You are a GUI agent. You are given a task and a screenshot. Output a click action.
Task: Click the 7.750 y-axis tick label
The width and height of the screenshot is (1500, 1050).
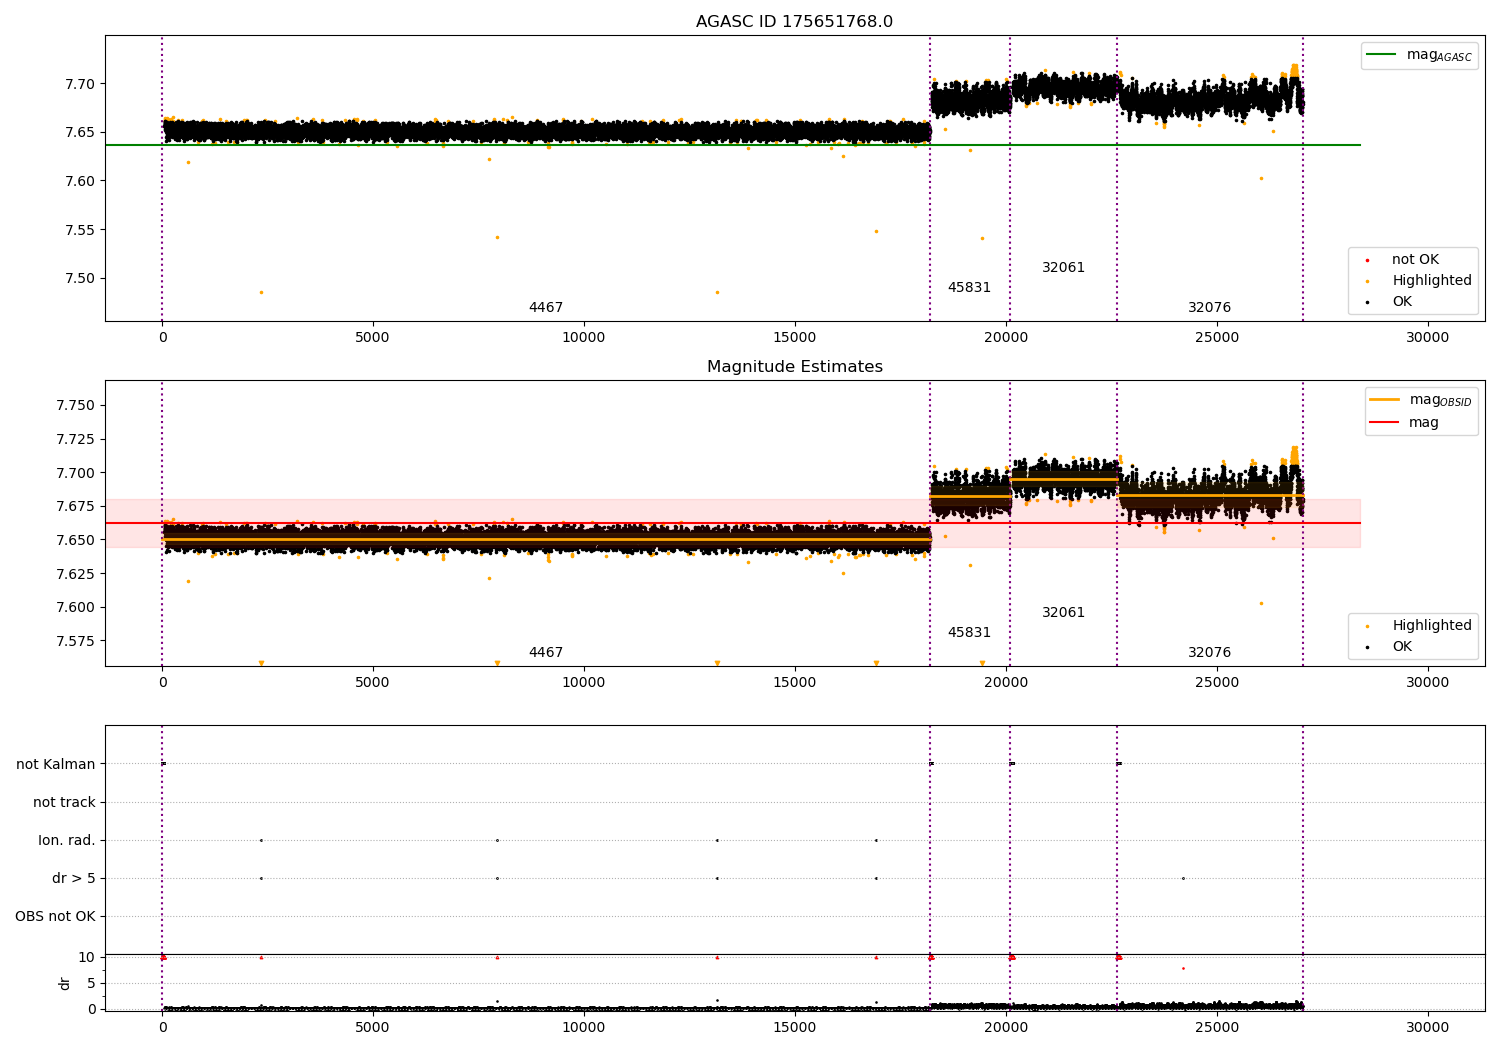point(76,405)
